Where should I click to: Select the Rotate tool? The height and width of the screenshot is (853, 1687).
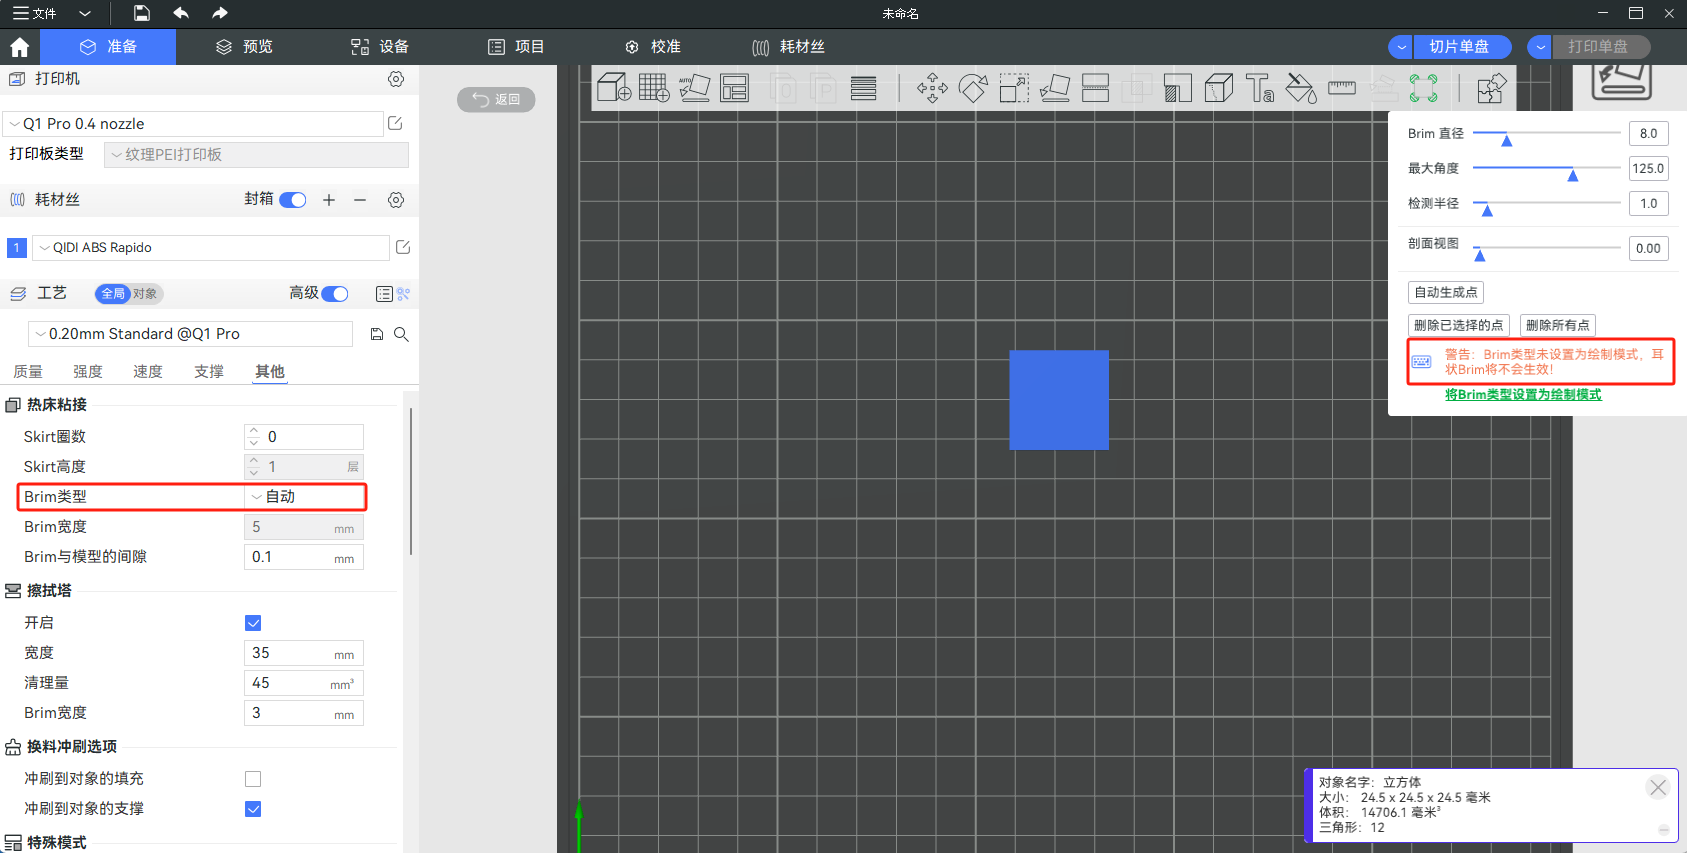pos(973,88)
